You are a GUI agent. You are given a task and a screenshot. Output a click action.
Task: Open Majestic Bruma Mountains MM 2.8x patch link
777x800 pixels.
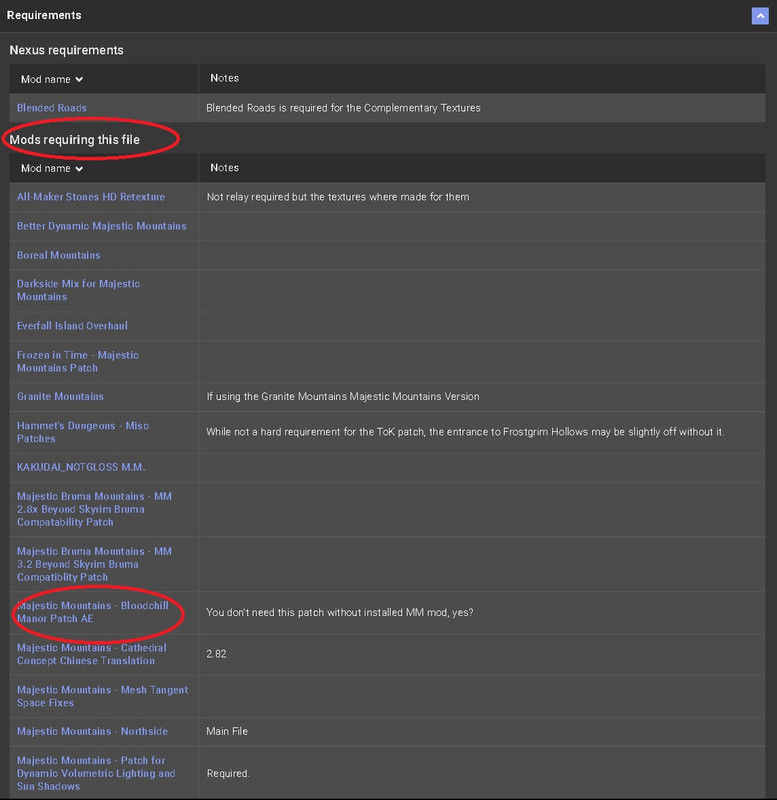coord(94,509)
